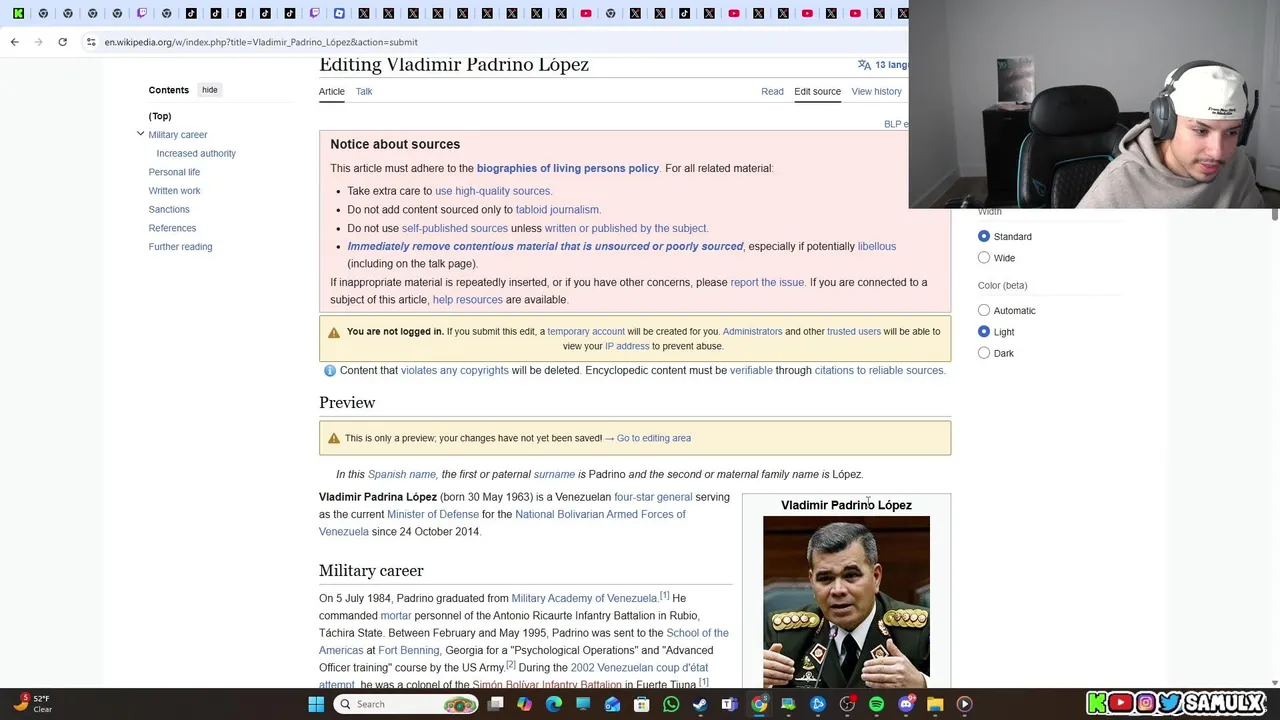The width and height of the screenshot is (1280, 720).
Task: Click the taskbar Search box
Action: 407,704
